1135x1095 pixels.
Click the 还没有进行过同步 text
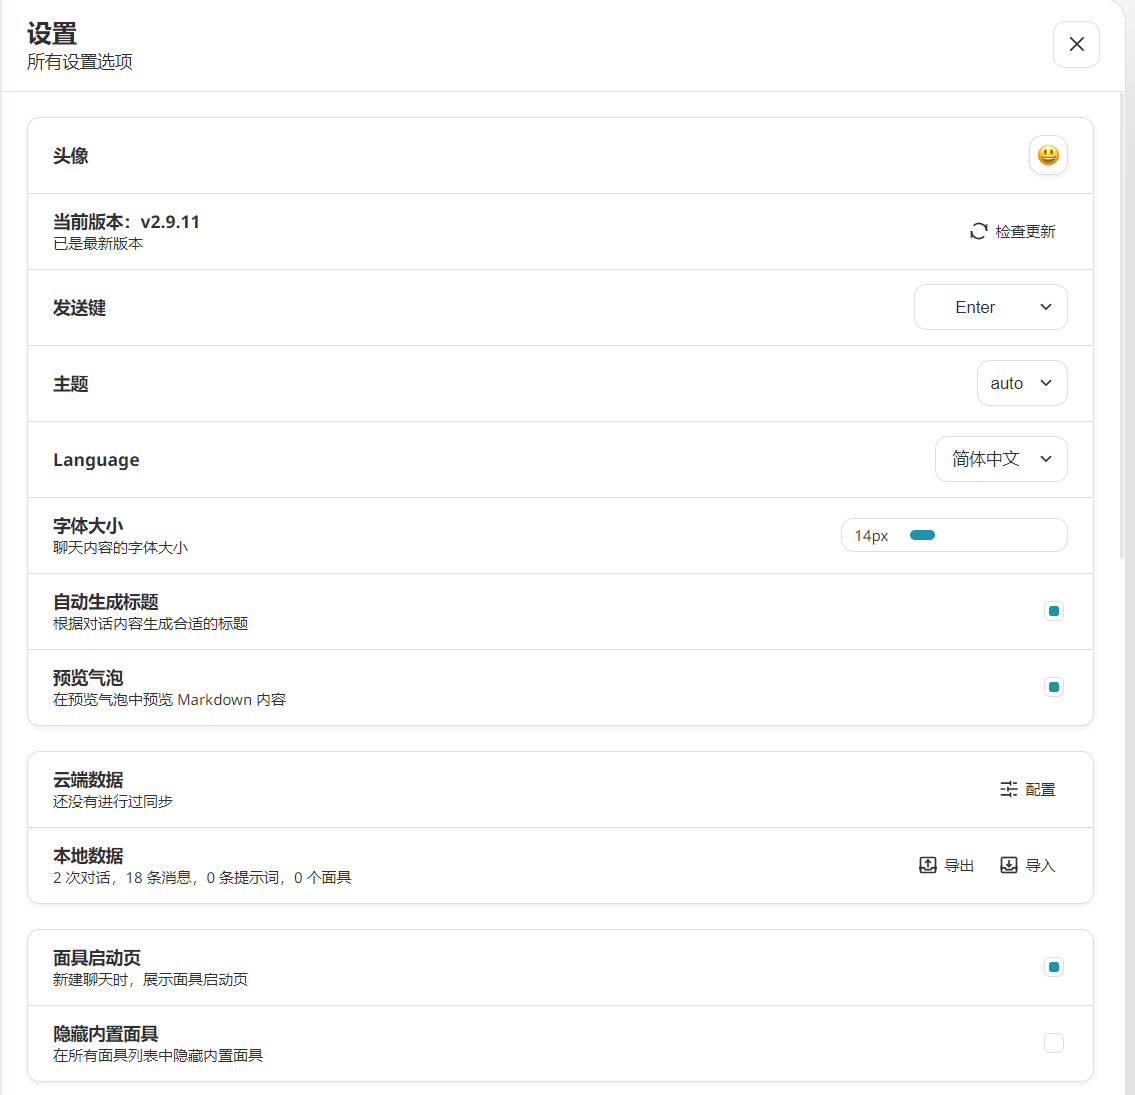pos(113,802)
